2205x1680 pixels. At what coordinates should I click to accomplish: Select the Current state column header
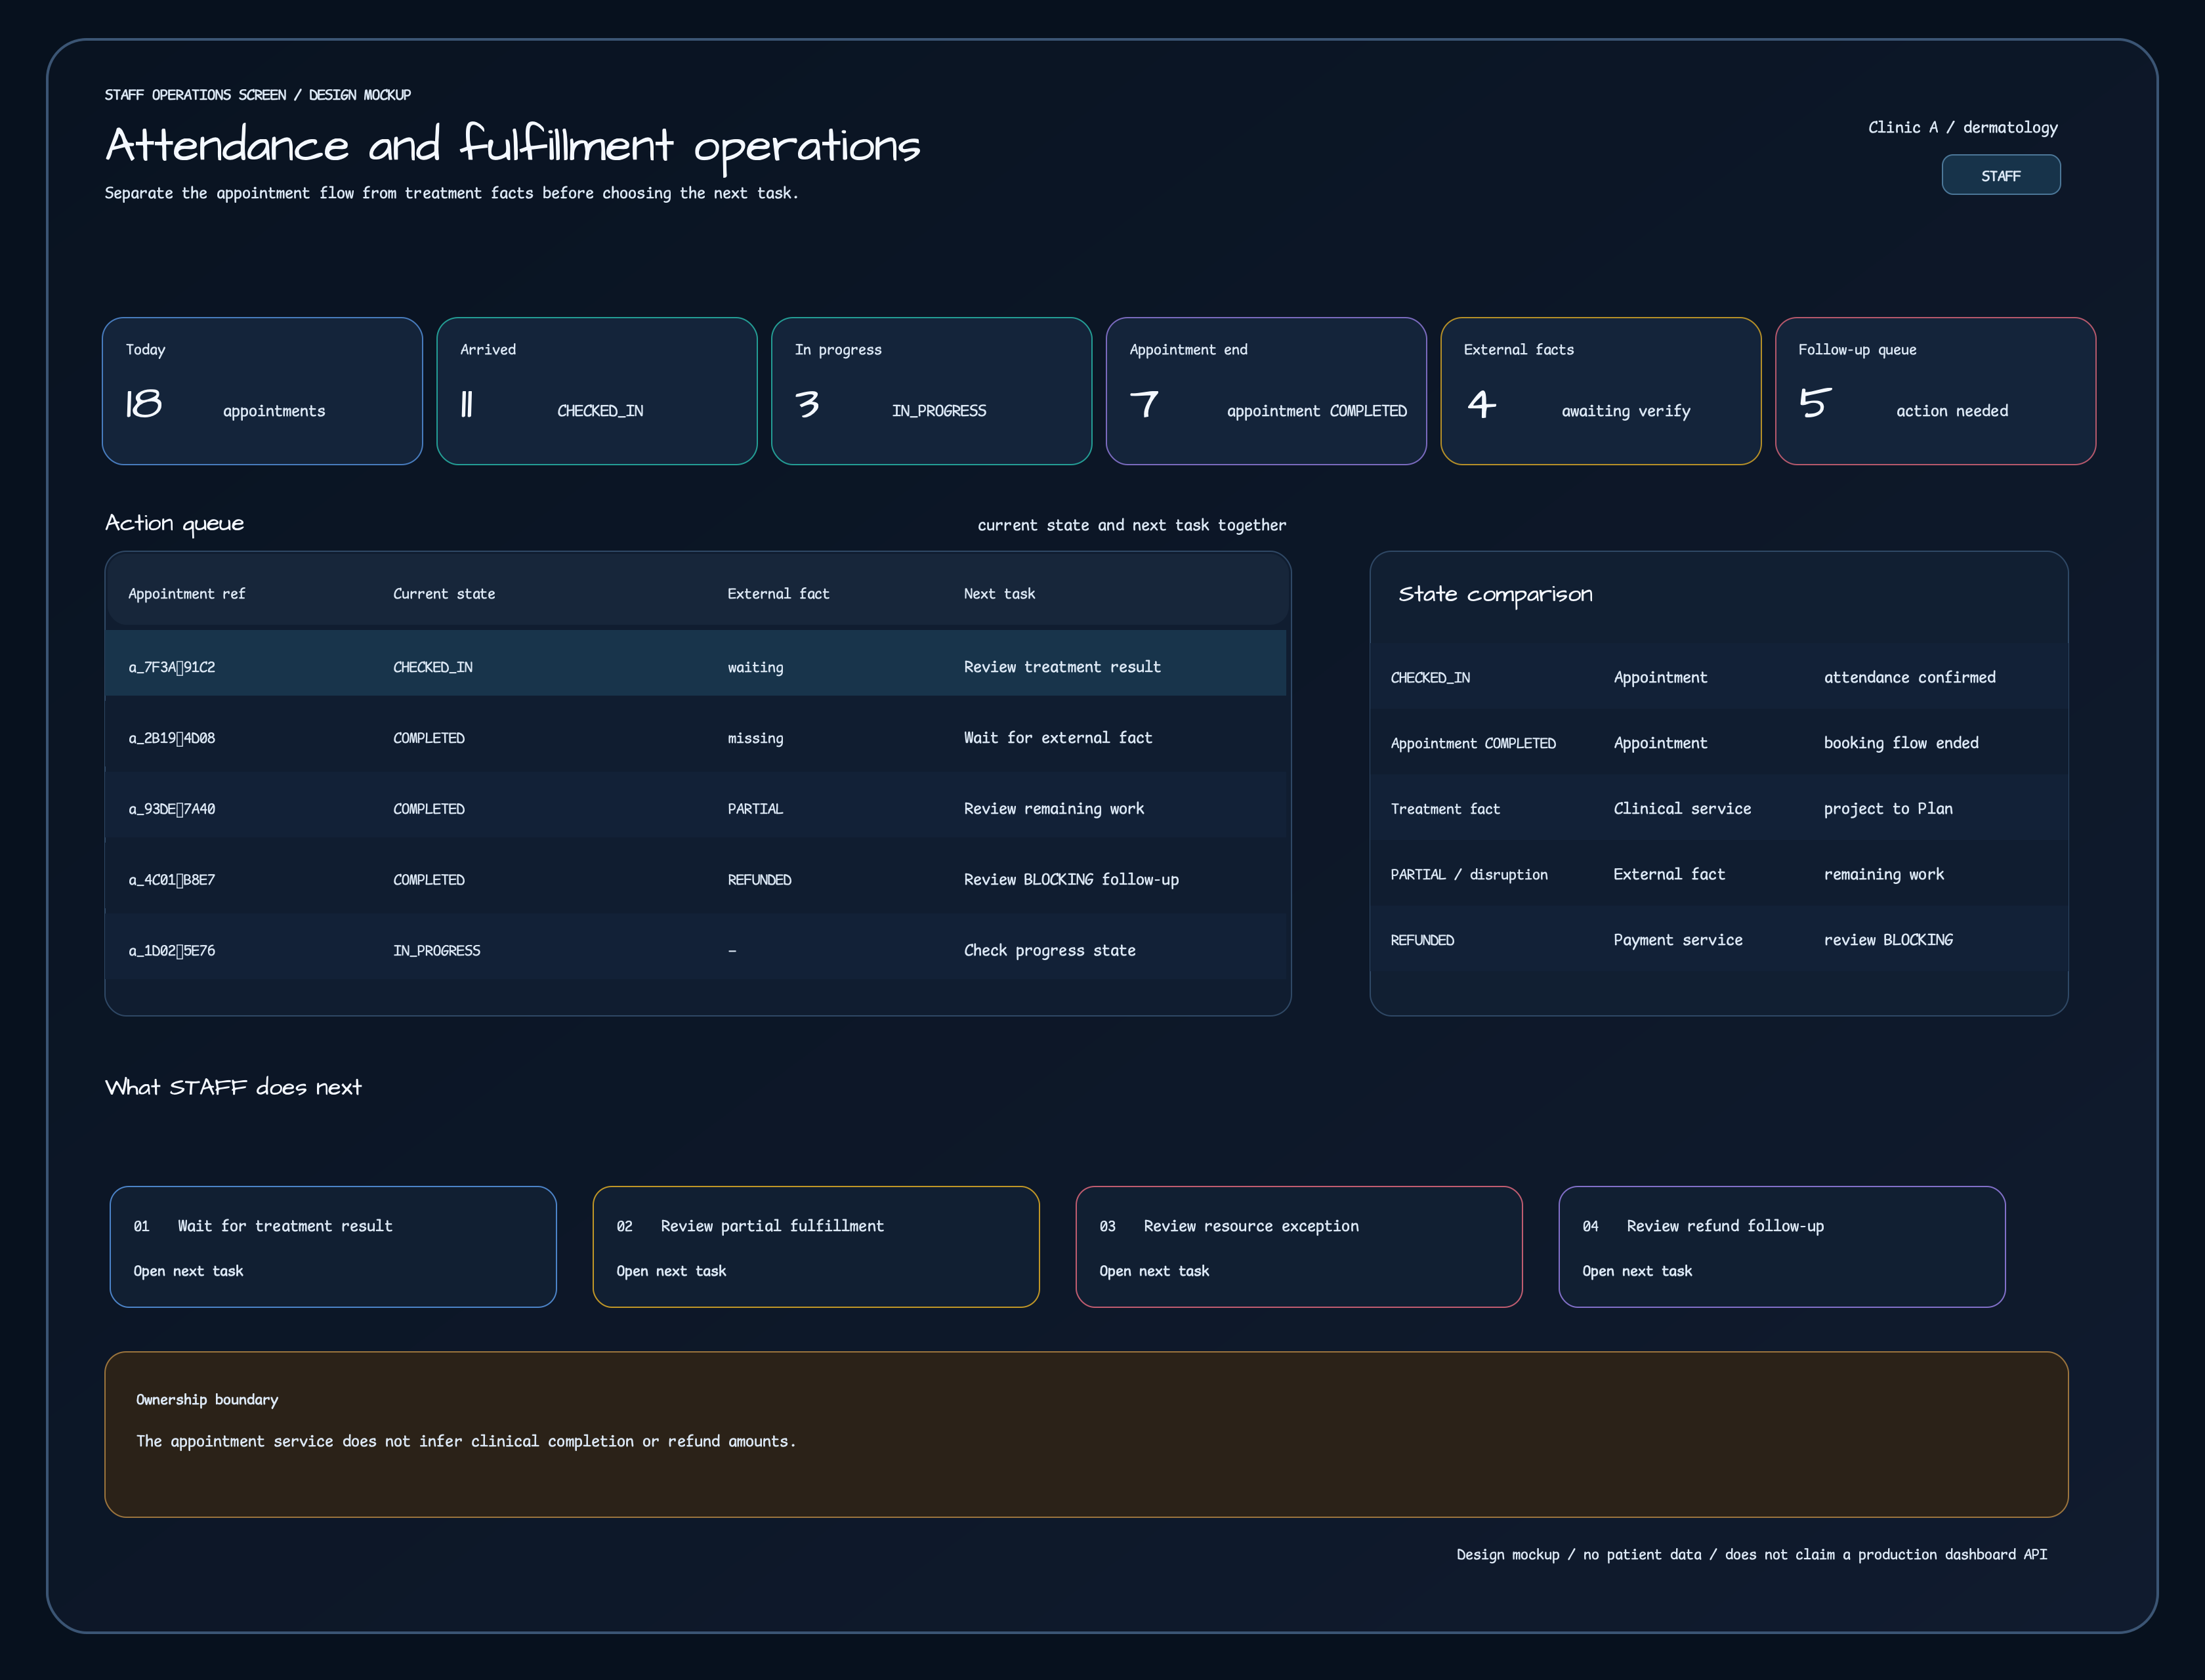(x=444, y=594)
